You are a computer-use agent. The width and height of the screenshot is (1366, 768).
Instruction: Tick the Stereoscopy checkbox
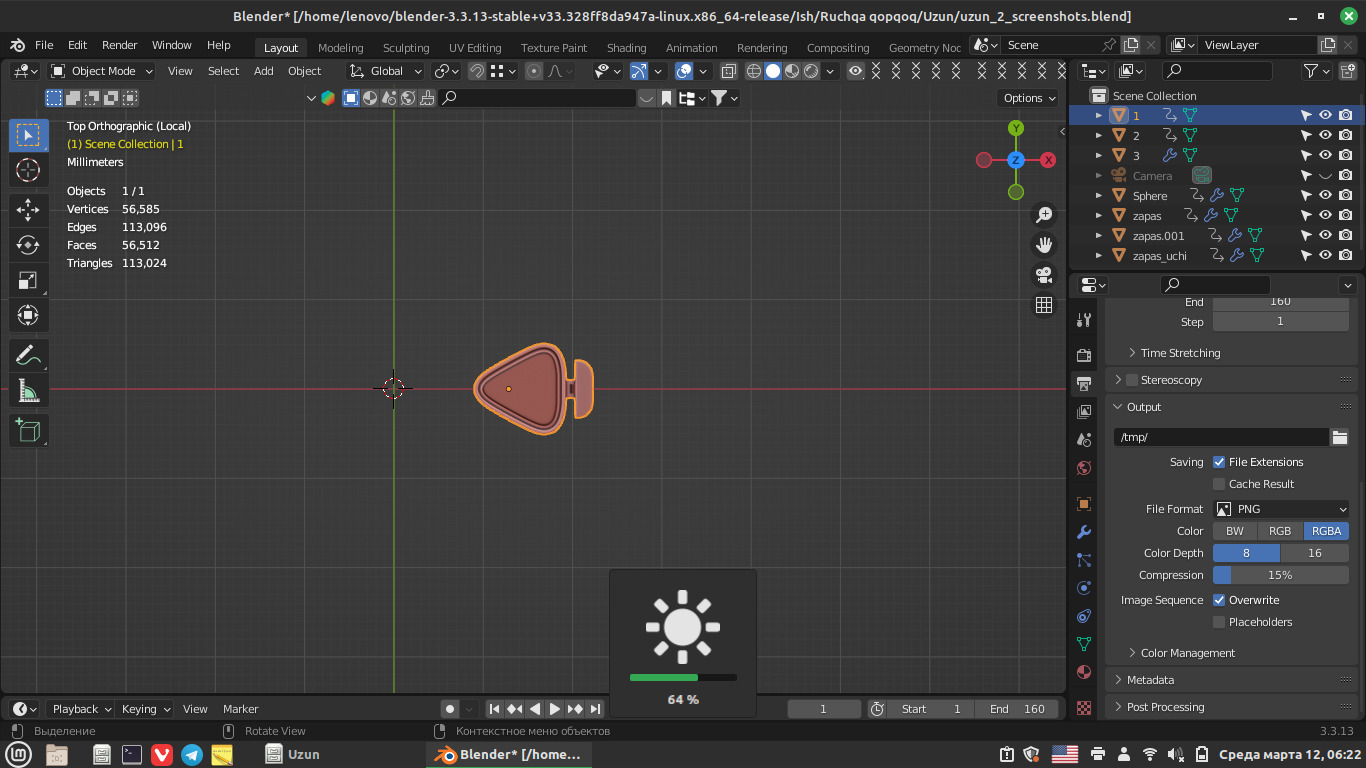pyautogui.click(x=1132, y=380)
